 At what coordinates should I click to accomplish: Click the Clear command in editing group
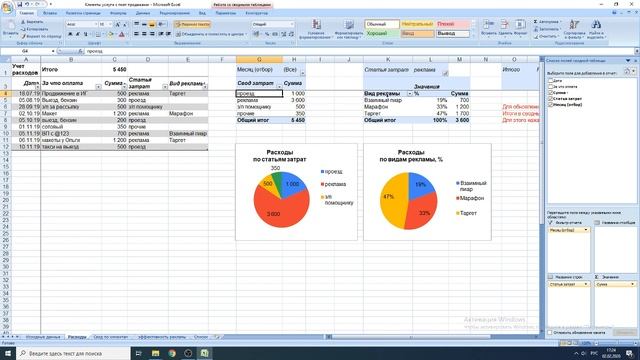coord(546,36)
